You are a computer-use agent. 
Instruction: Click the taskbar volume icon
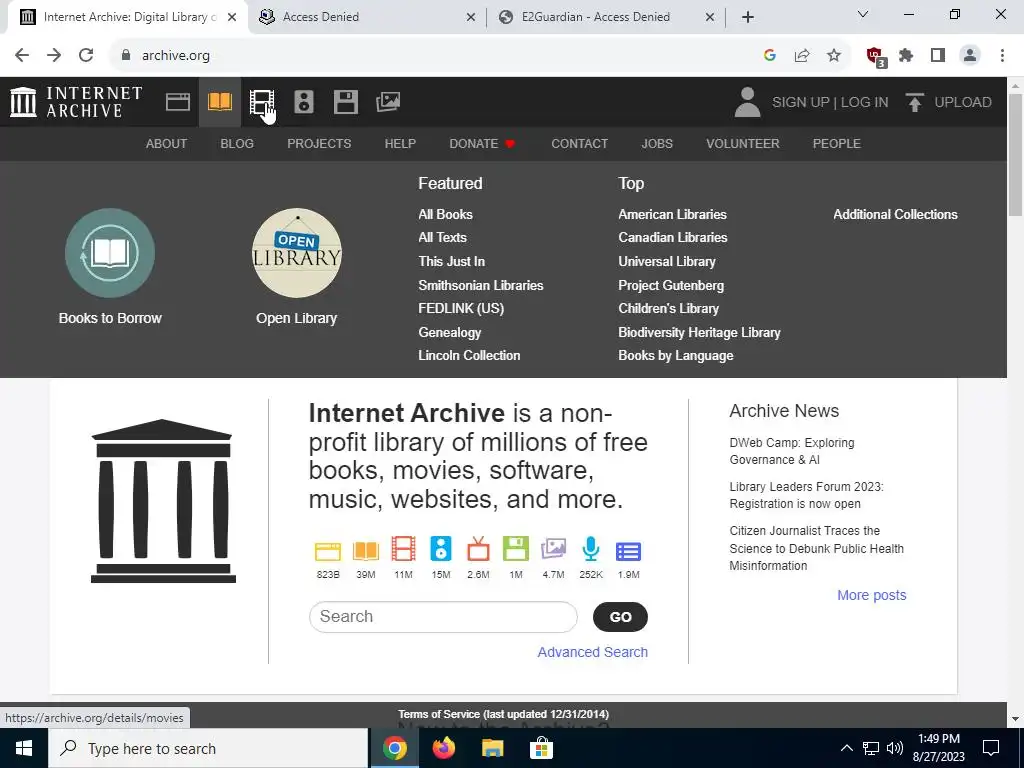(x=895, y=748)
